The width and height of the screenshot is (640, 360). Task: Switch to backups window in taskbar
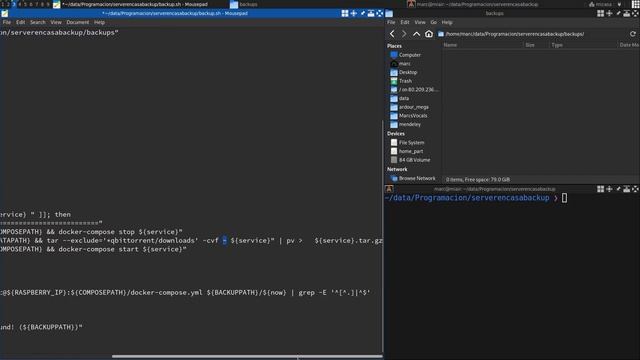pos(244,4)
